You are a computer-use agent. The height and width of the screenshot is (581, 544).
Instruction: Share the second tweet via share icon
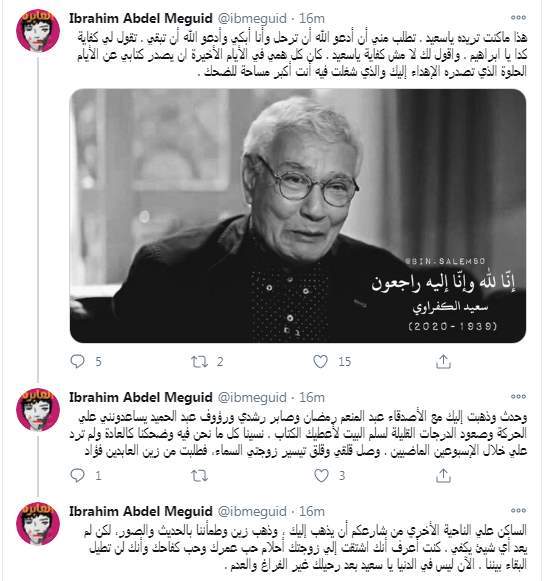point(443,475)
